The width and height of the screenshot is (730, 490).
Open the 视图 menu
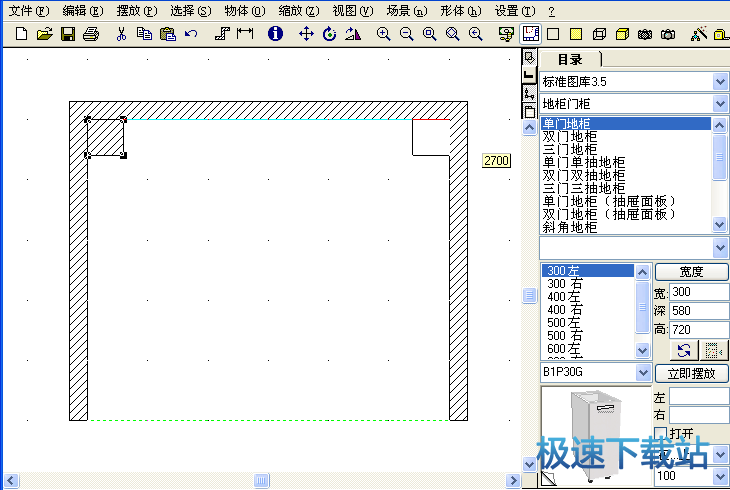(x=351, y=11)
